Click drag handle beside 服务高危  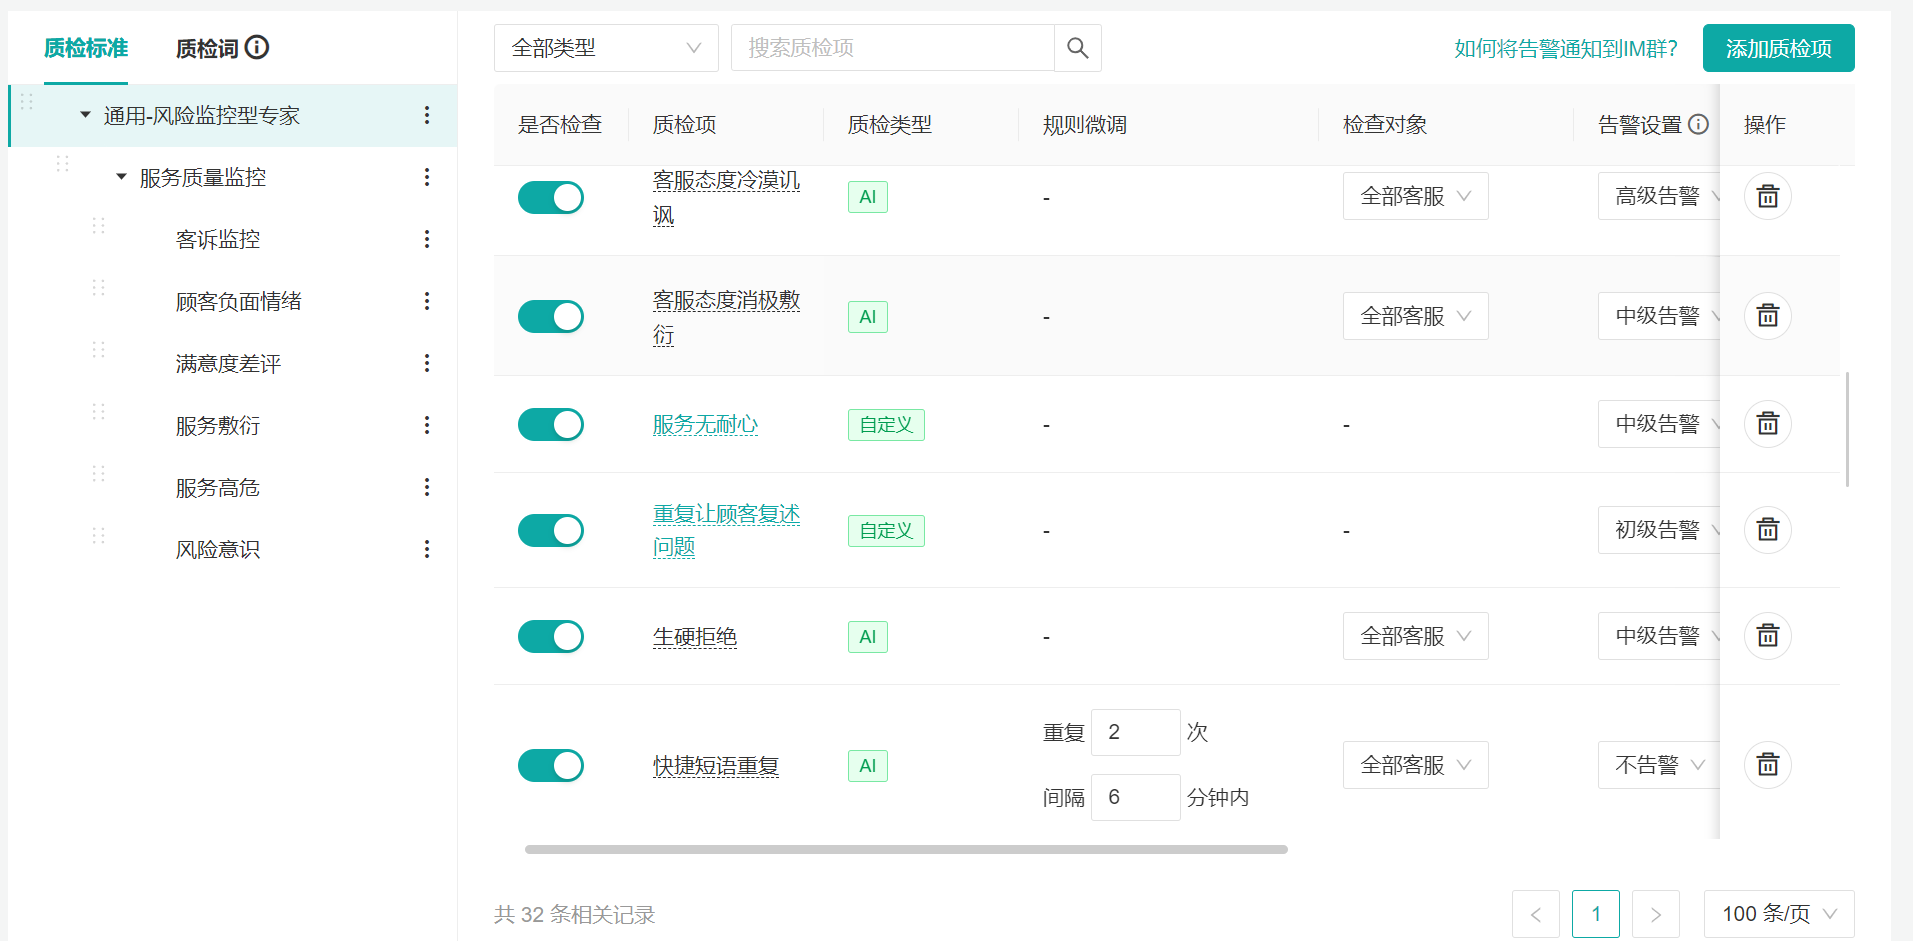[x=98, y=473]
